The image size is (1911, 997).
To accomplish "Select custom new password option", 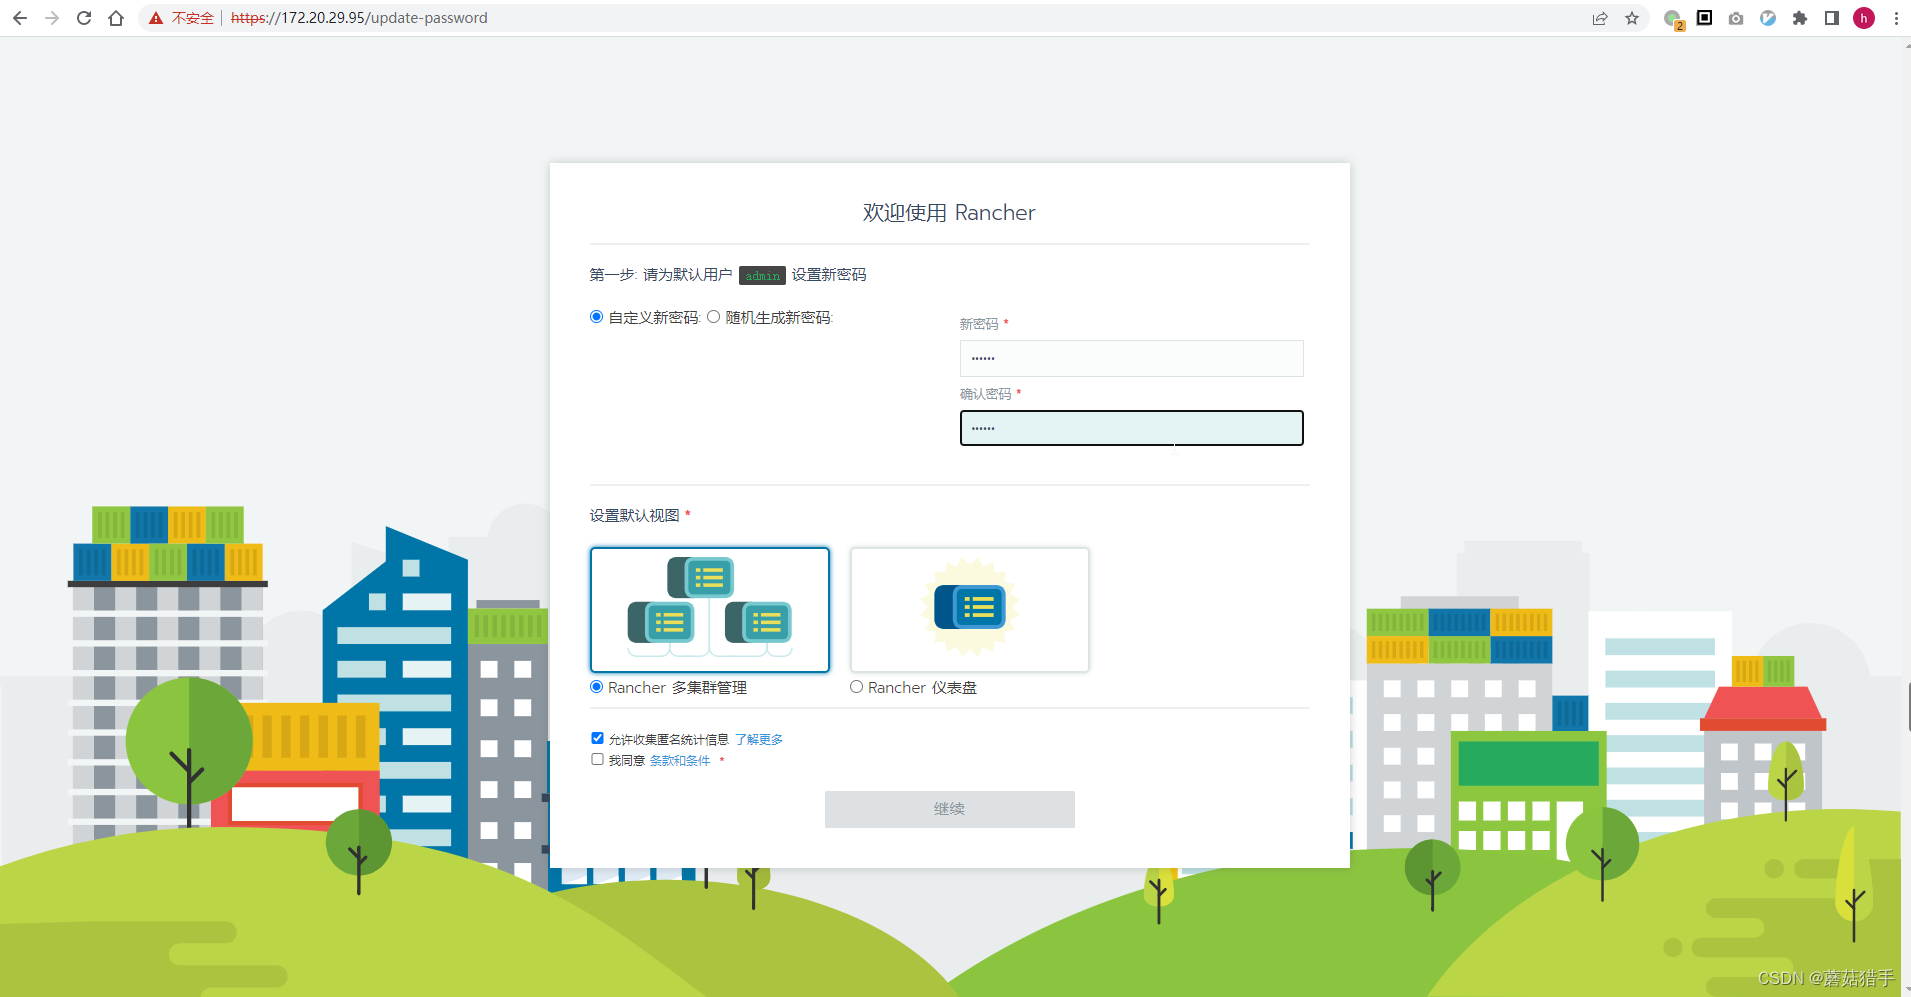I will coord(597,317).
